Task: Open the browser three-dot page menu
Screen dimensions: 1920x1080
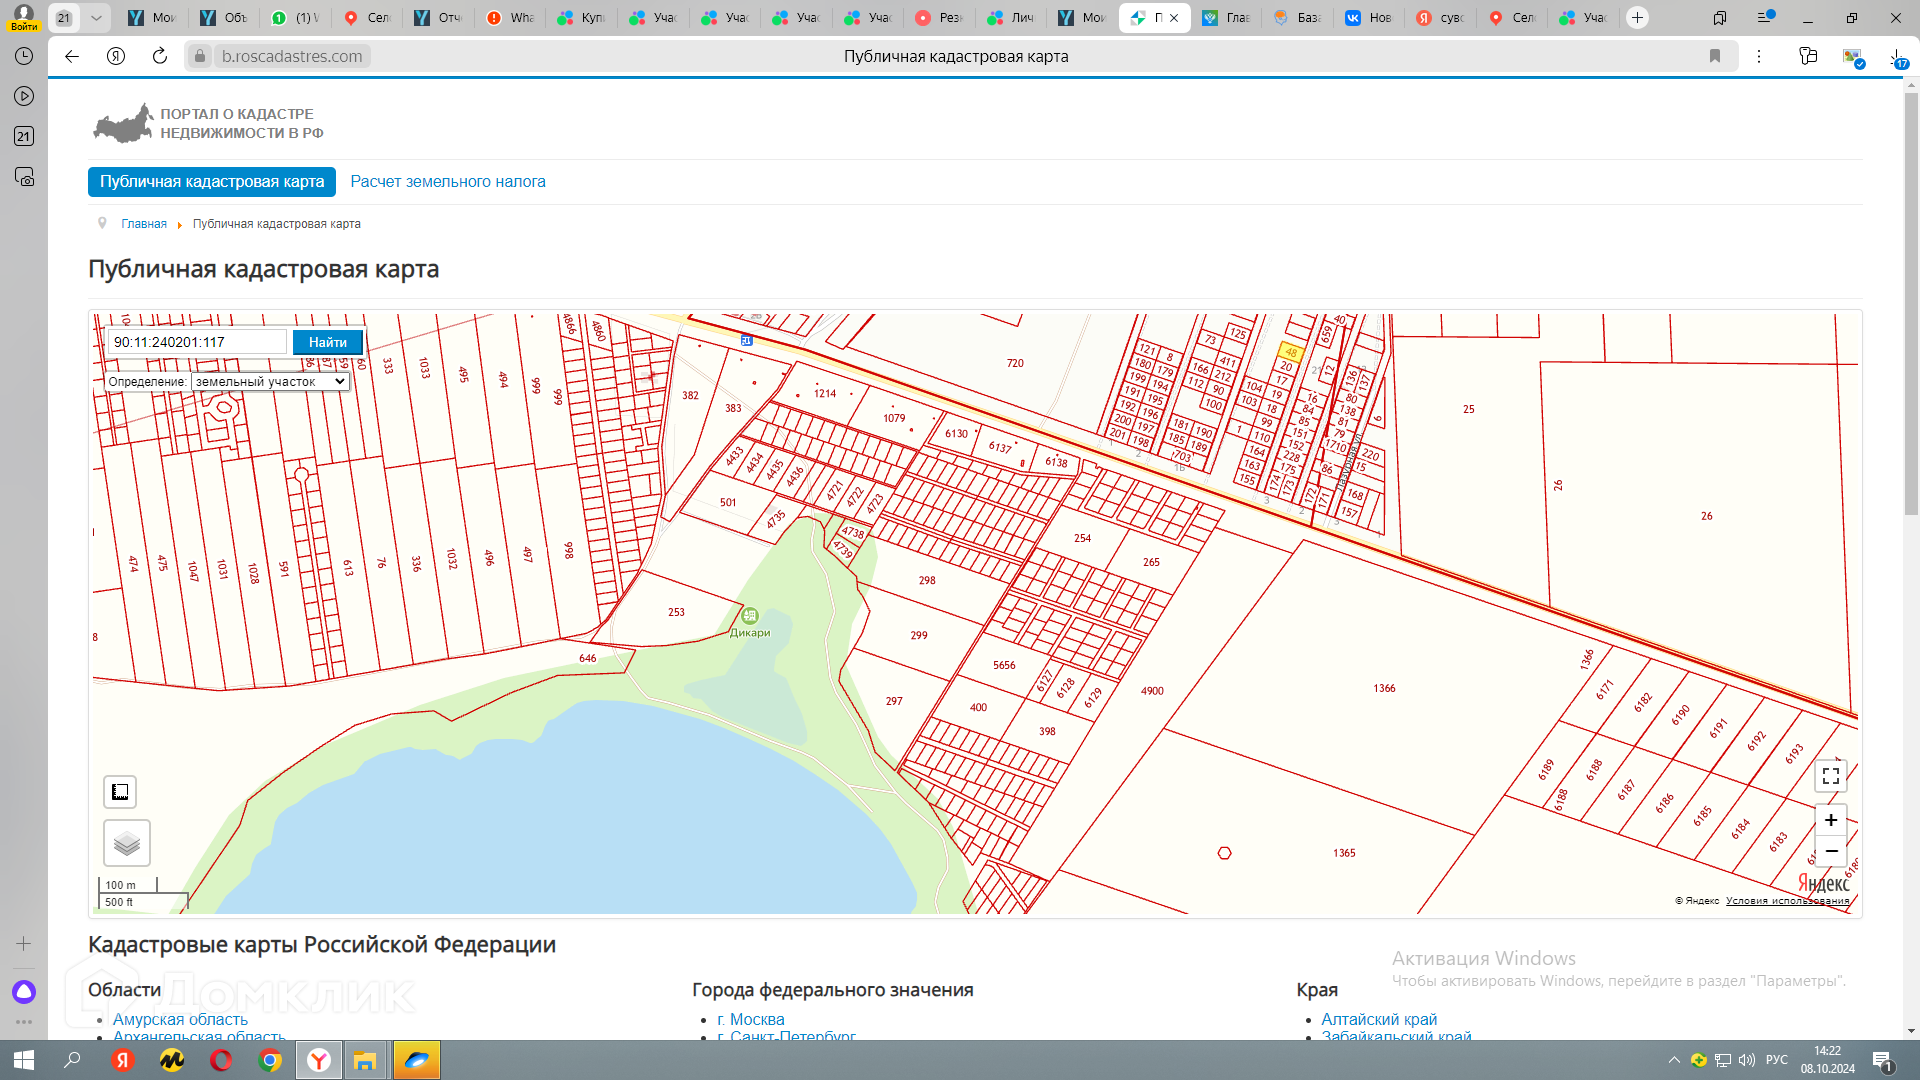Action: pos(1759,56)
